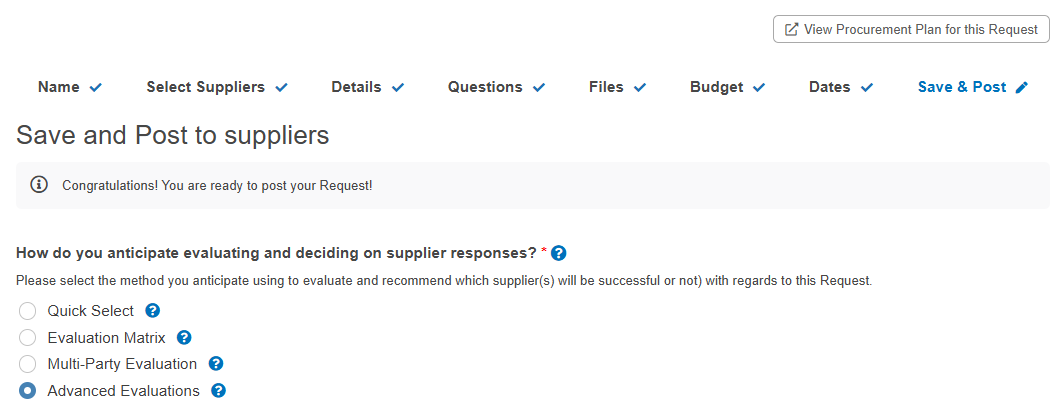
Task: Click the help icon after the evaluation question
Action: point(558,253)
